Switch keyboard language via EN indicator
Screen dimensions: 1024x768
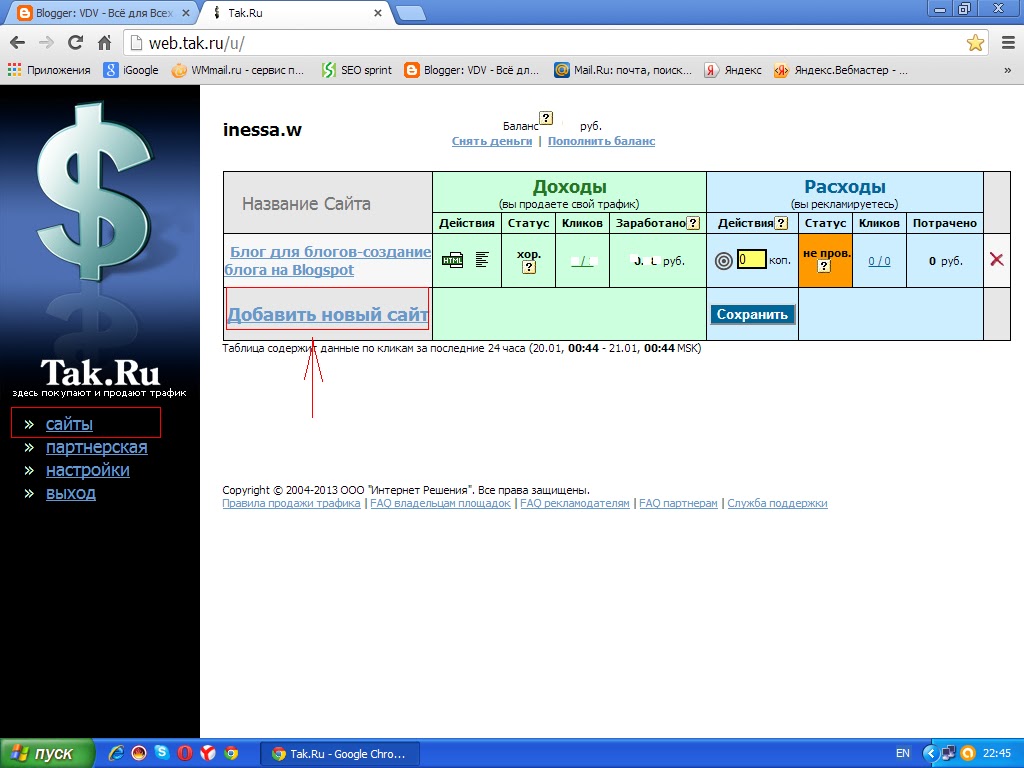pos(903,754)
